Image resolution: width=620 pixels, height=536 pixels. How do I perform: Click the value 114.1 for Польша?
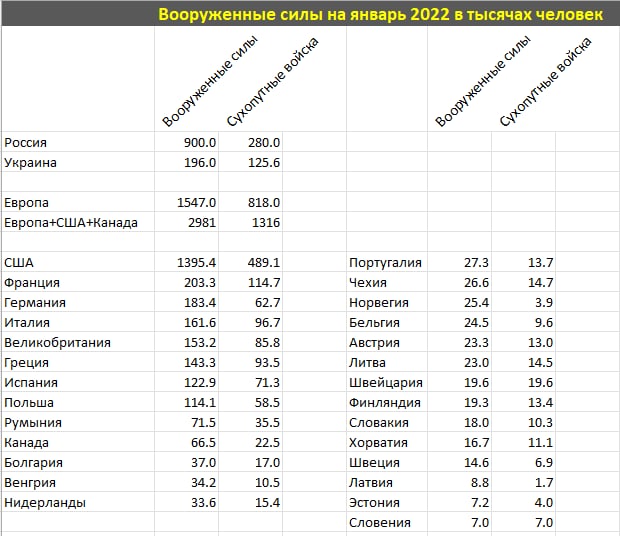tap(200, 402)
